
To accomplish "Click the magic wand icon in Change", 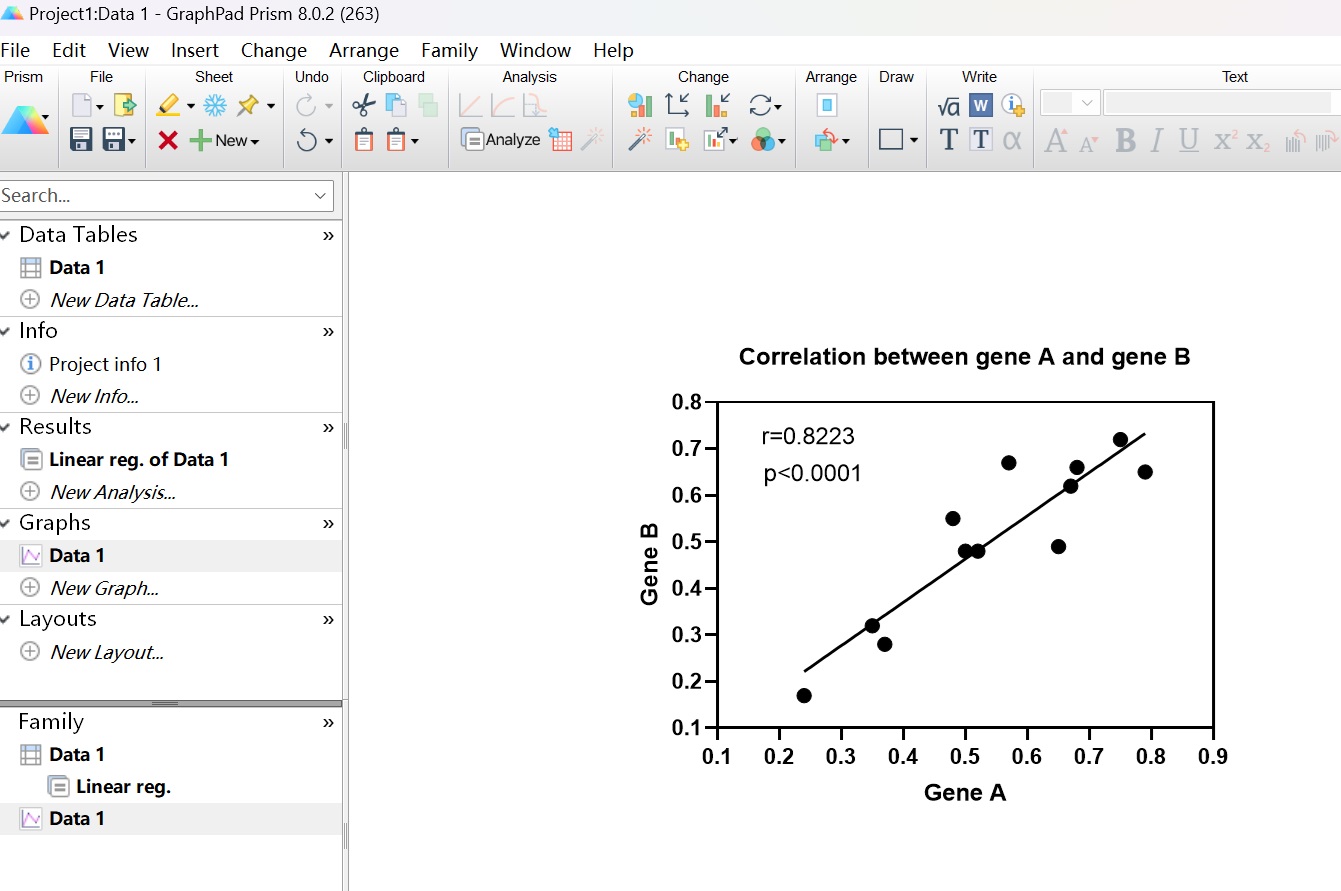I will (640, 141).
